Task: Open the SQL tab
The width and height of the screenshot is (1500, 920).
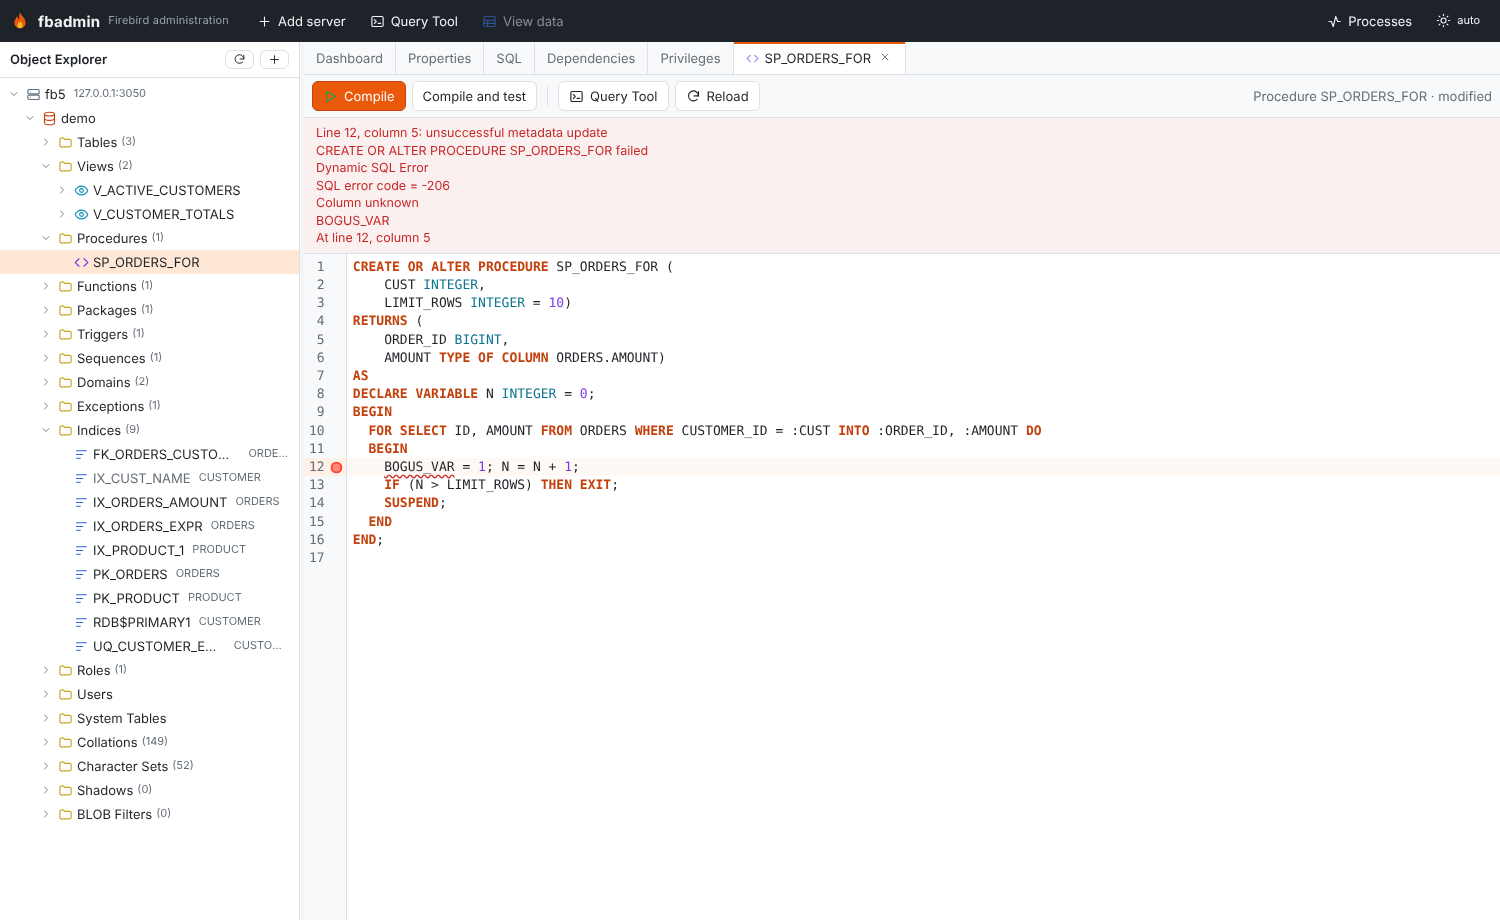Action: [x=509, y=58]
